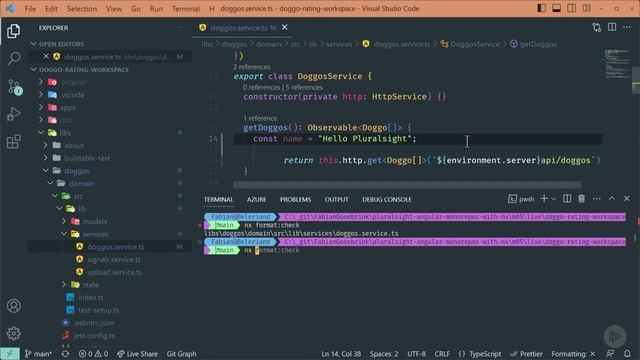640x360 pixels.
Task: Close the terminal panel
Action: coord(627,199)
